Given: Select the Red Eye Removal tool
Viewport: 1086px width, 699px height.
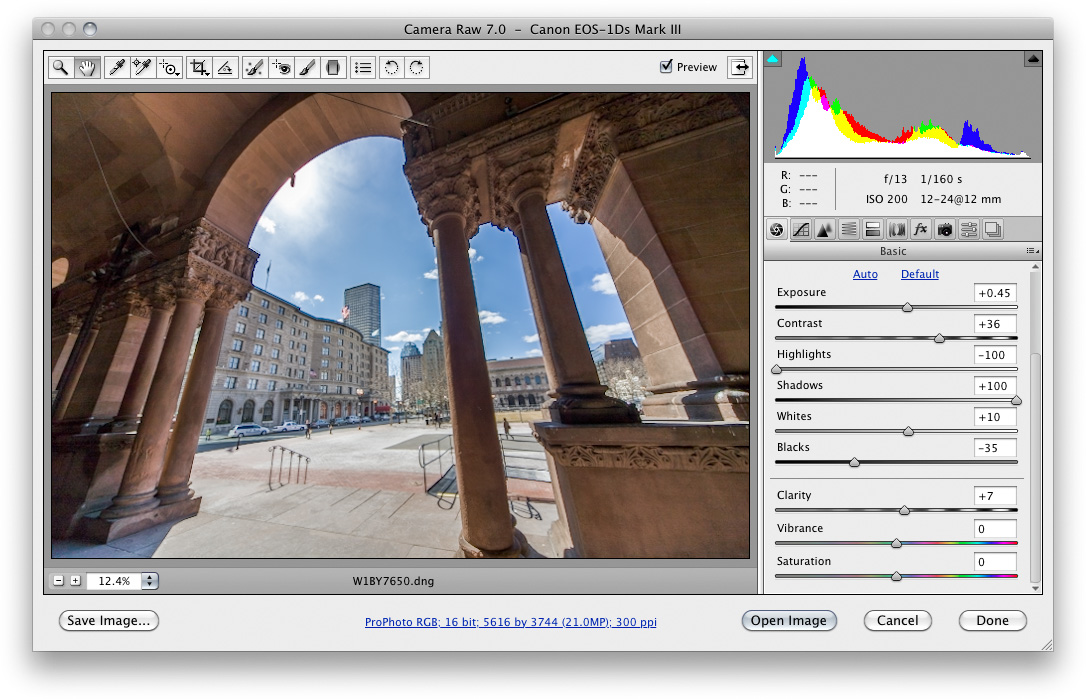Looking at the screenshot, I should pyautogui.click(x=281, y=67).
